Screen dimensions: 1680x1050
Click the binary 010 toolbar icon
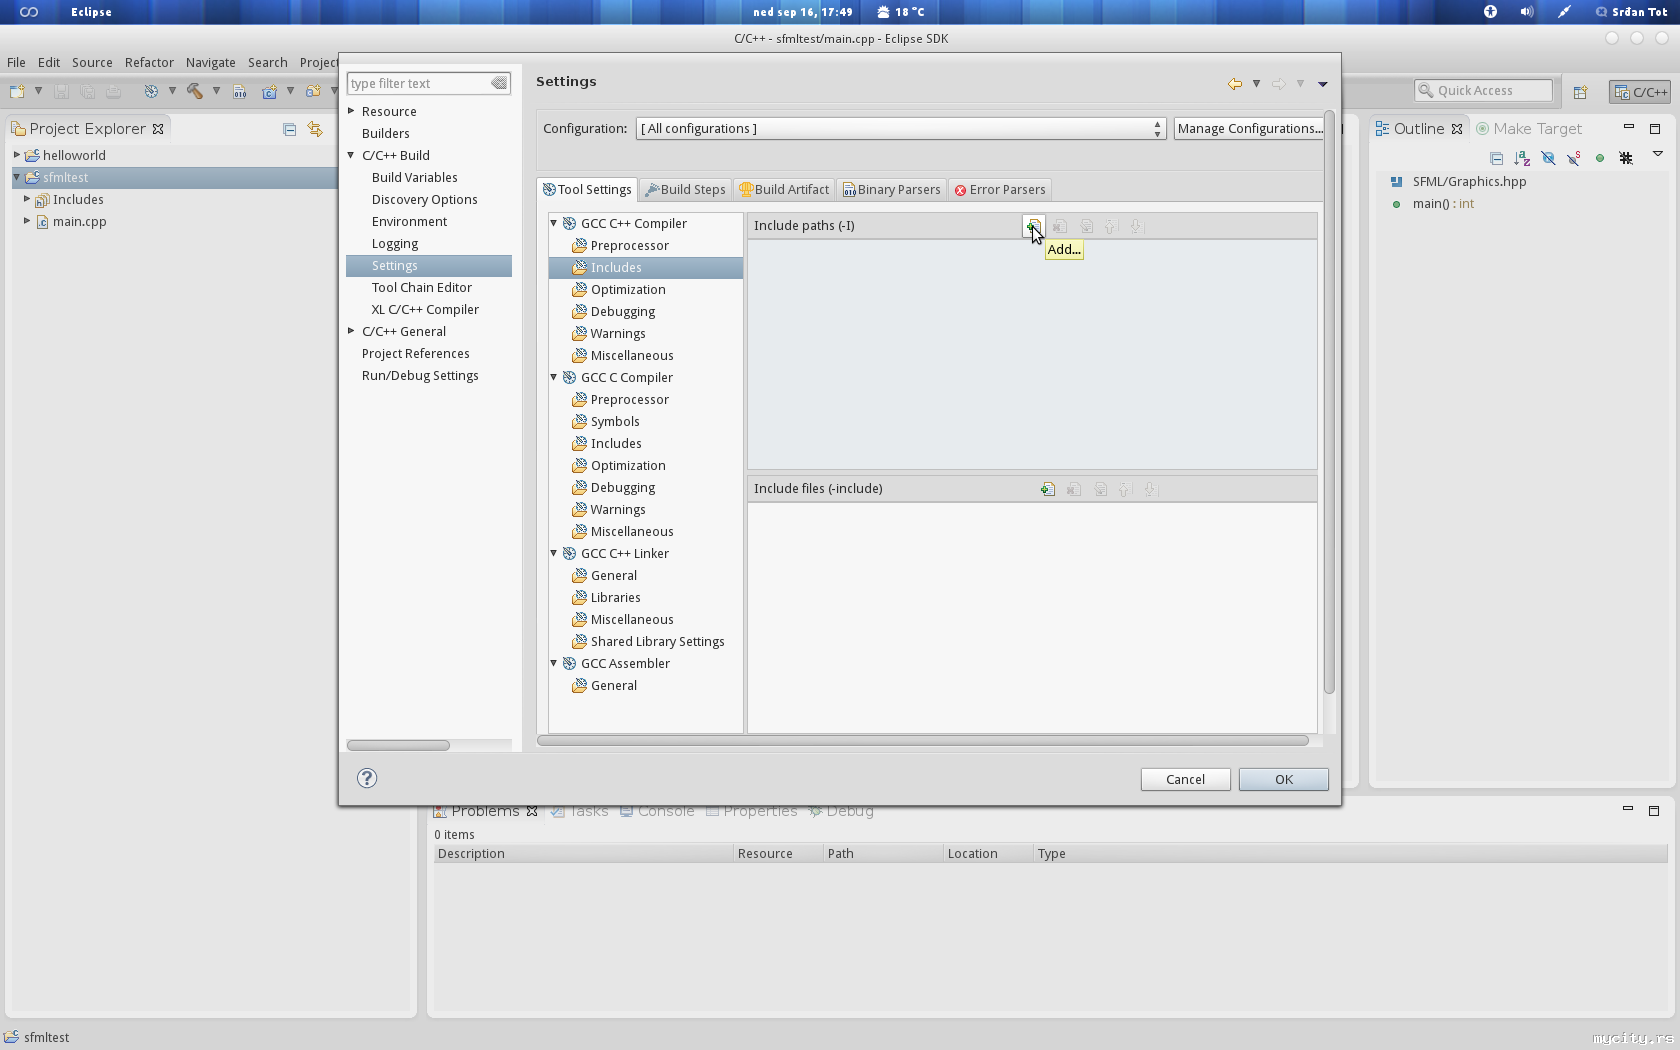[240, 91]
